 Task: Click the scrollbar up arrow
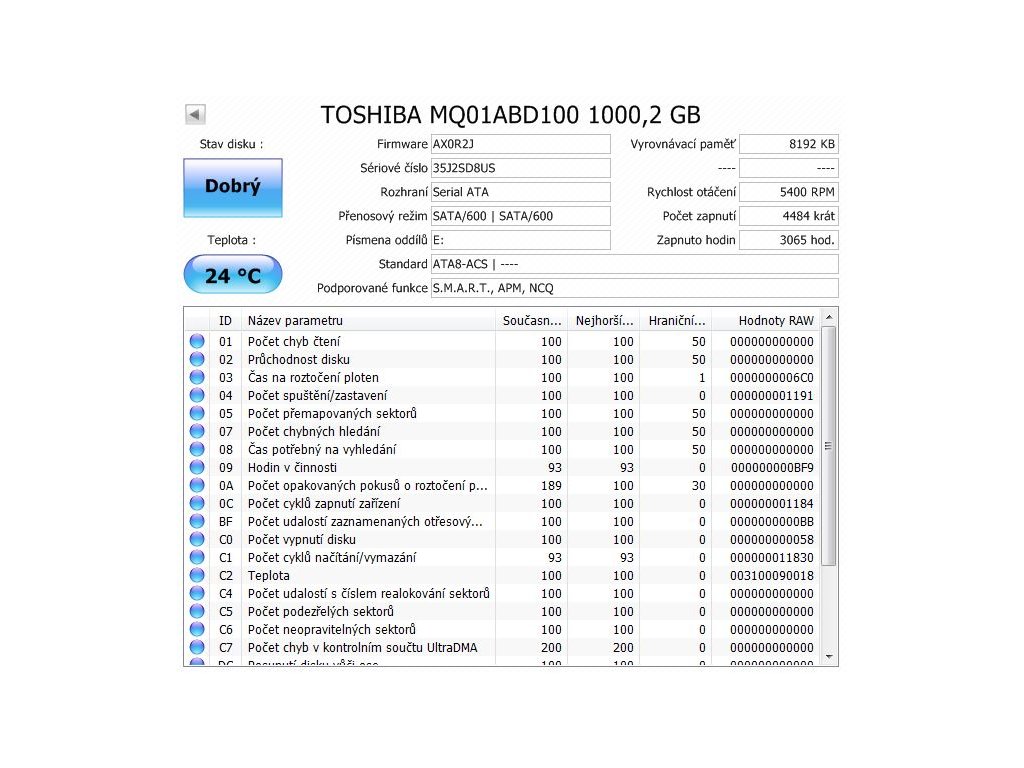pyautogui.click(x=829, y=317)
